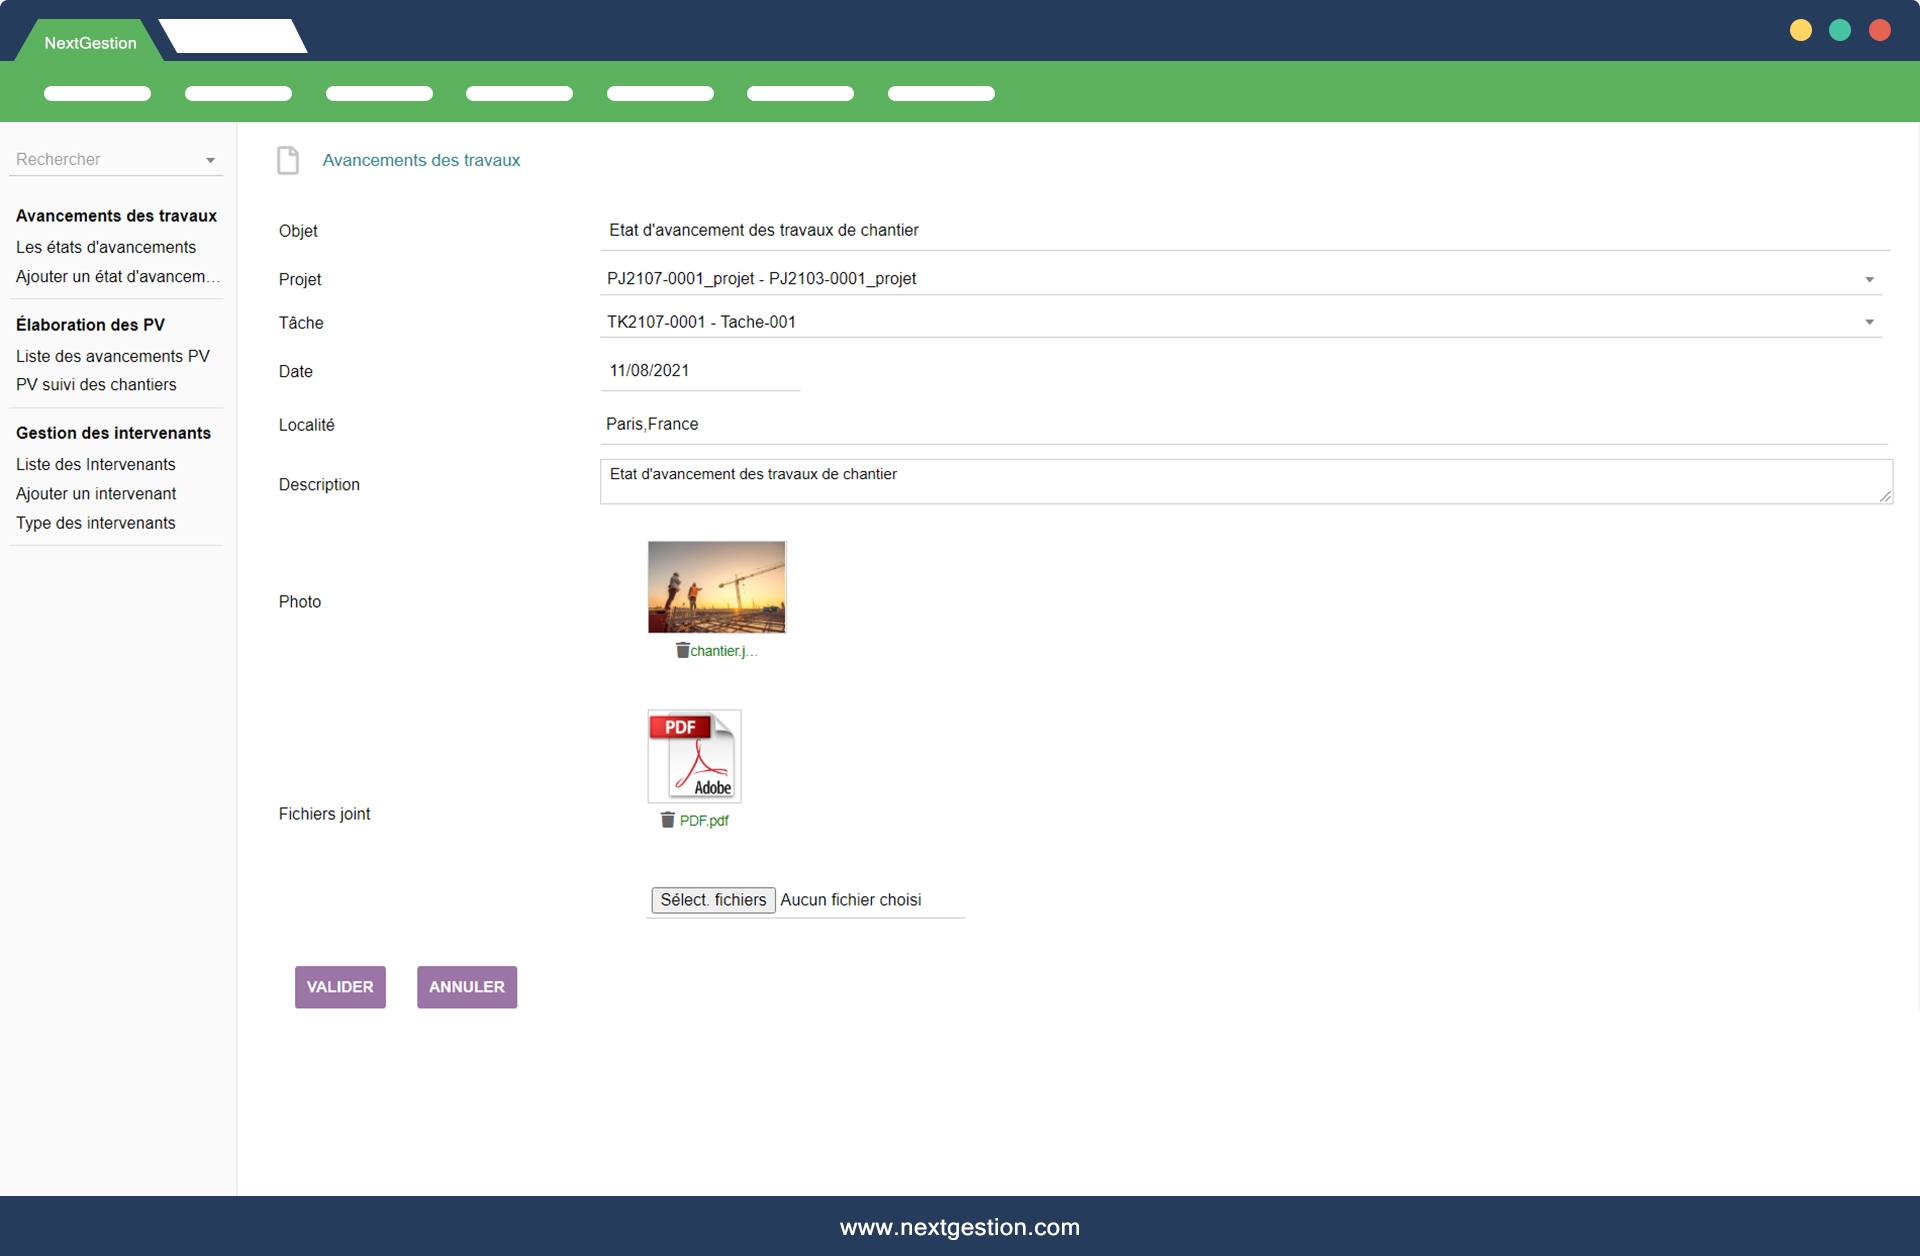Open the PDF.pdf file link
Viewport: 1920px width, 1256px height.
[x=704, y=821]
